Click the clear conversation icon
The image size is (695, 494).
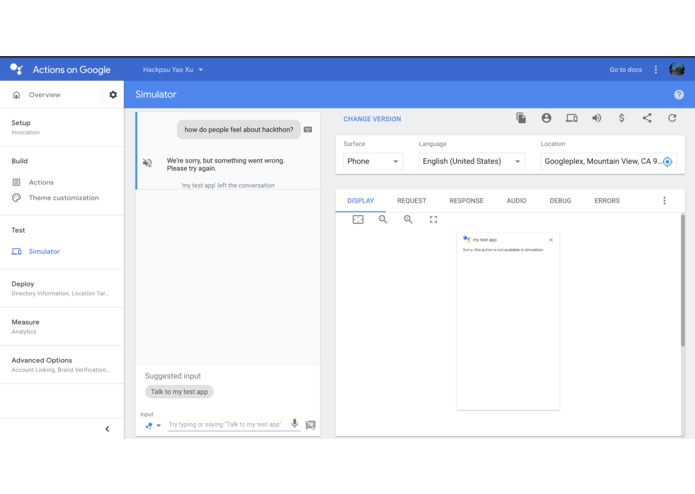pos(311,425)
